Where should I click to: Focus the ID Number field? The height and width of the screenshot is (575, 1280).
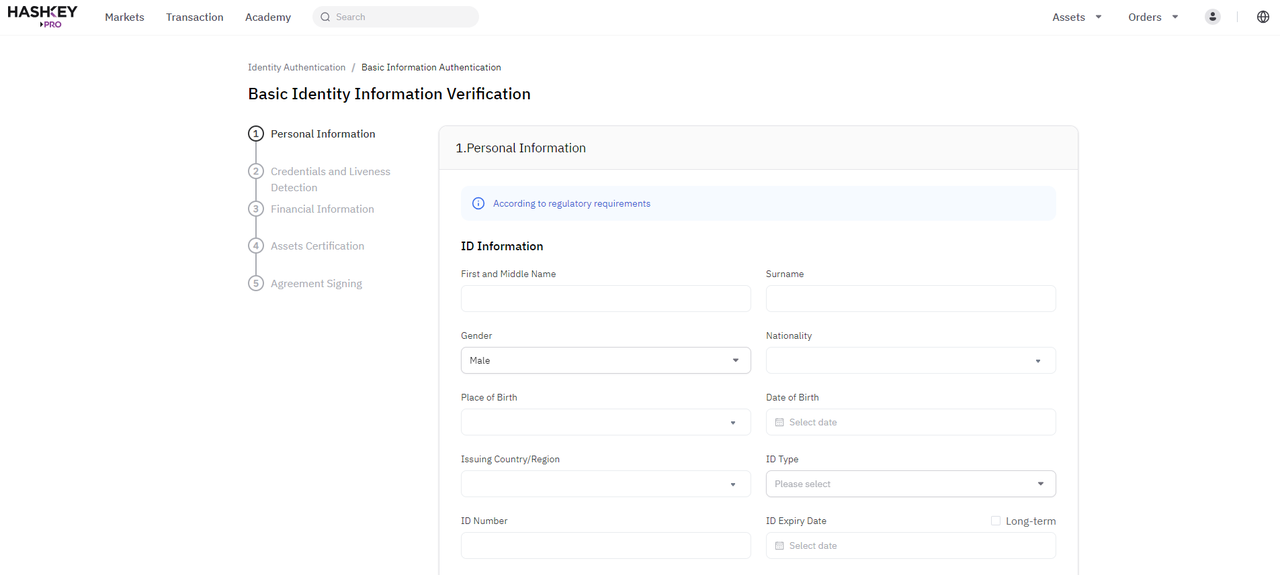pyautogui.click(x=606, y=545)
